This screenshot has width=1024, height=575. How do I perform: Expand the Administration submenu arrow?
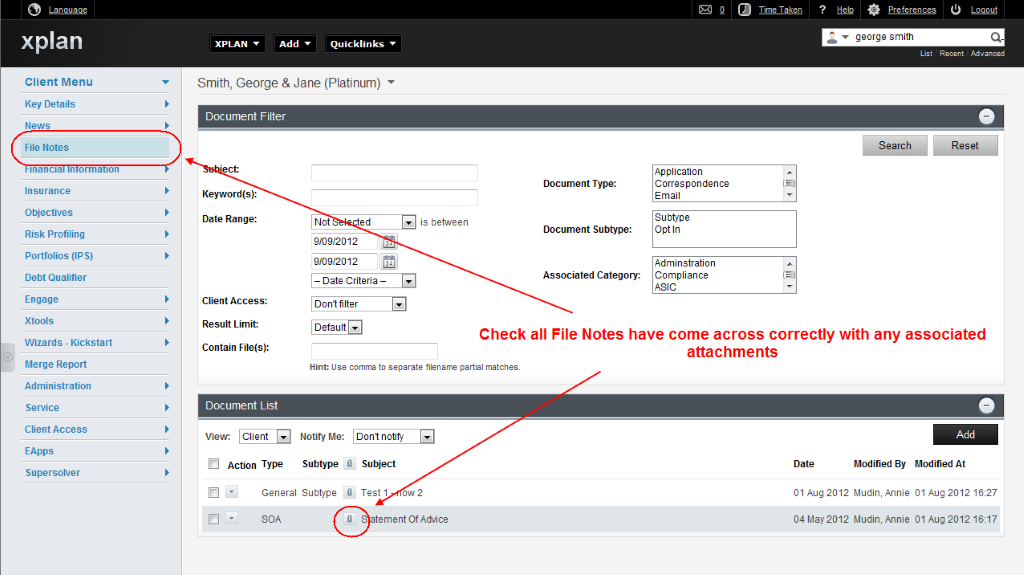click(x=167, y=386)
